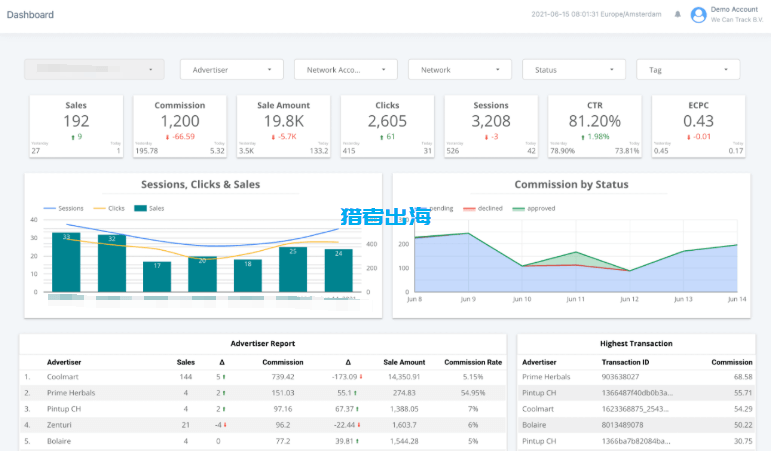Open the Advertiser filter dropdown
This screenshot has height=451, width=771.
233,70
